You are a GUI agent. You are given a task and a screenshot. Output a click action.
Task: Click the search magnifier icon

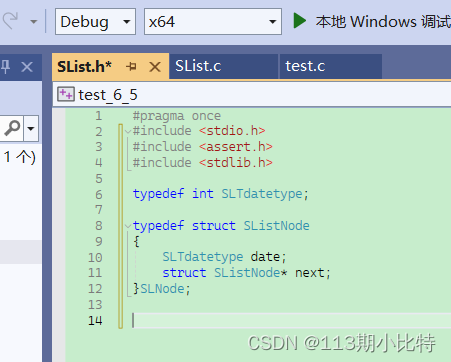12,128
